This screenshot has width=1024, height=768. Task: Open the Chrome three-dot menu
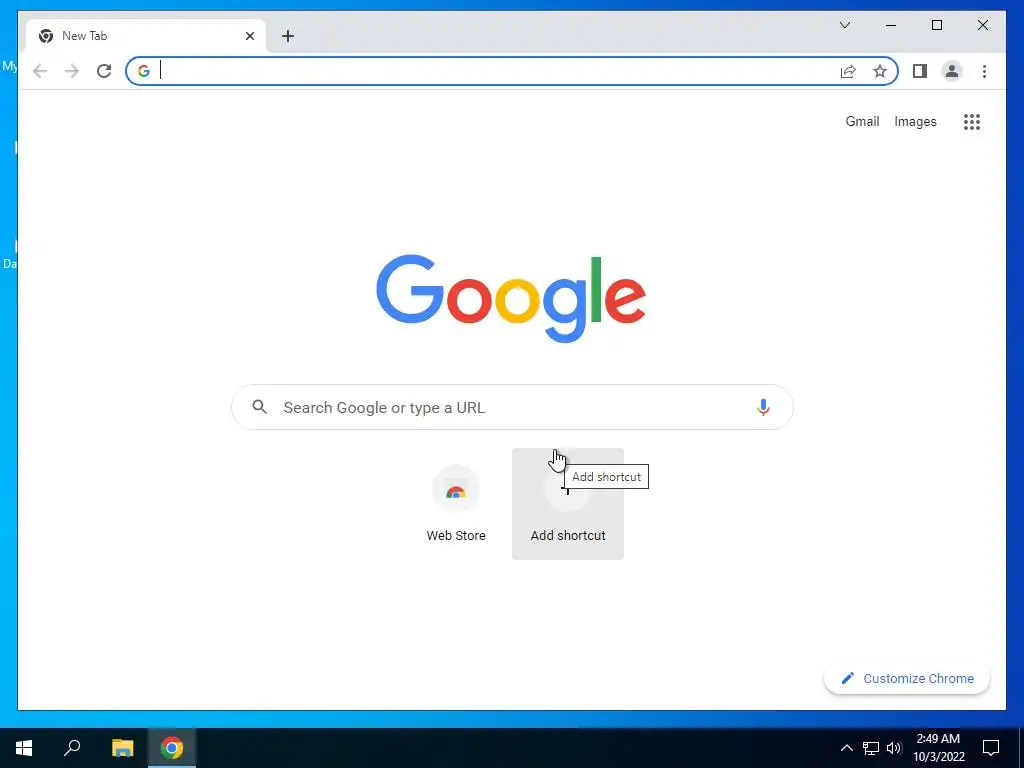click(984, 71)
